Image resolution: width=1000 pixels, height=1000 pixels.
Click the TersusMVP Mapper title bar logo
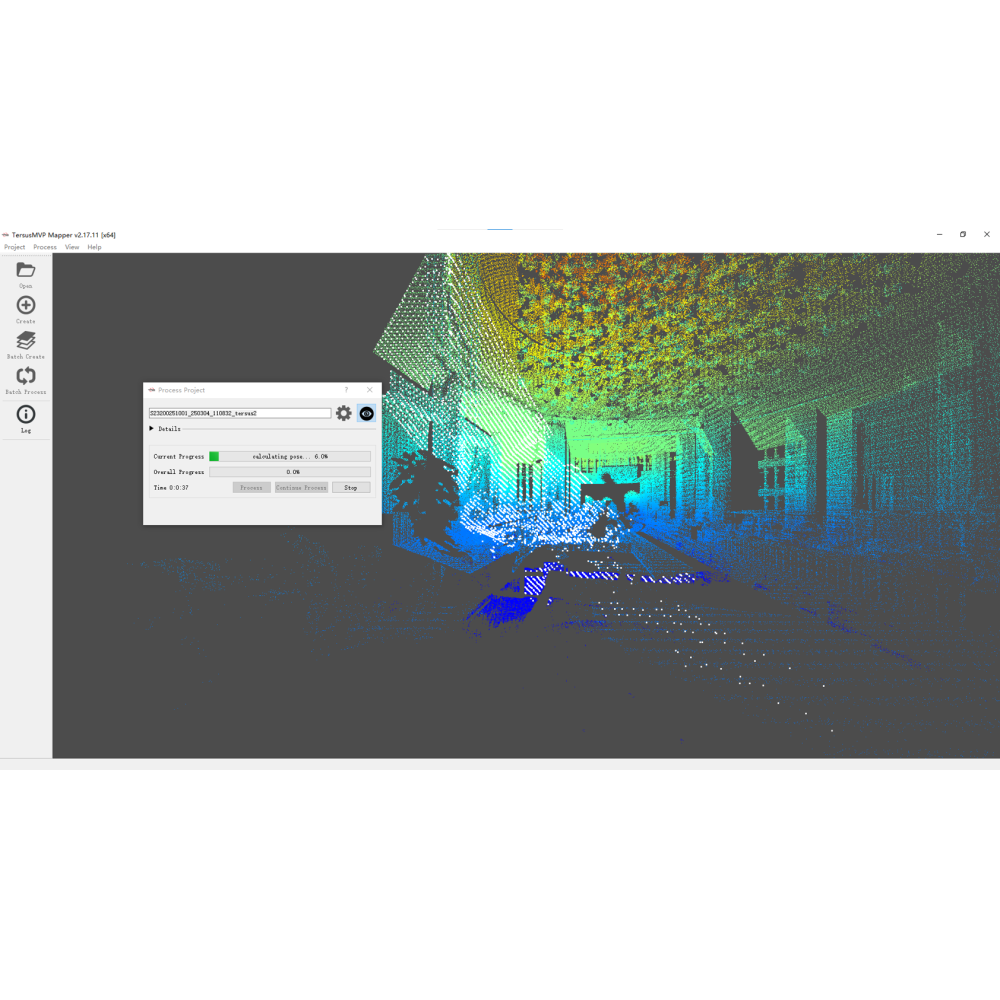pyautogui.click(x=6, y=235)
